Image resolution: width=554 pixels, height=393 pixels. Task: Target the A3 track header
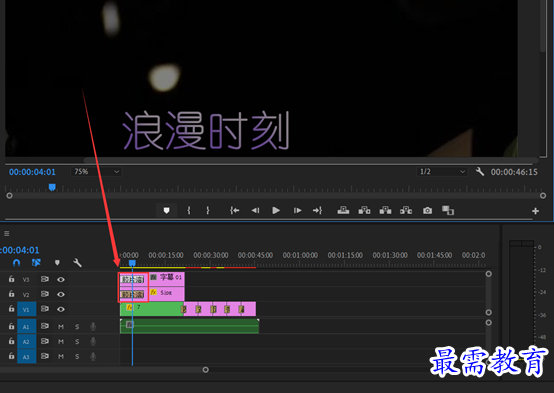(26, 356)
